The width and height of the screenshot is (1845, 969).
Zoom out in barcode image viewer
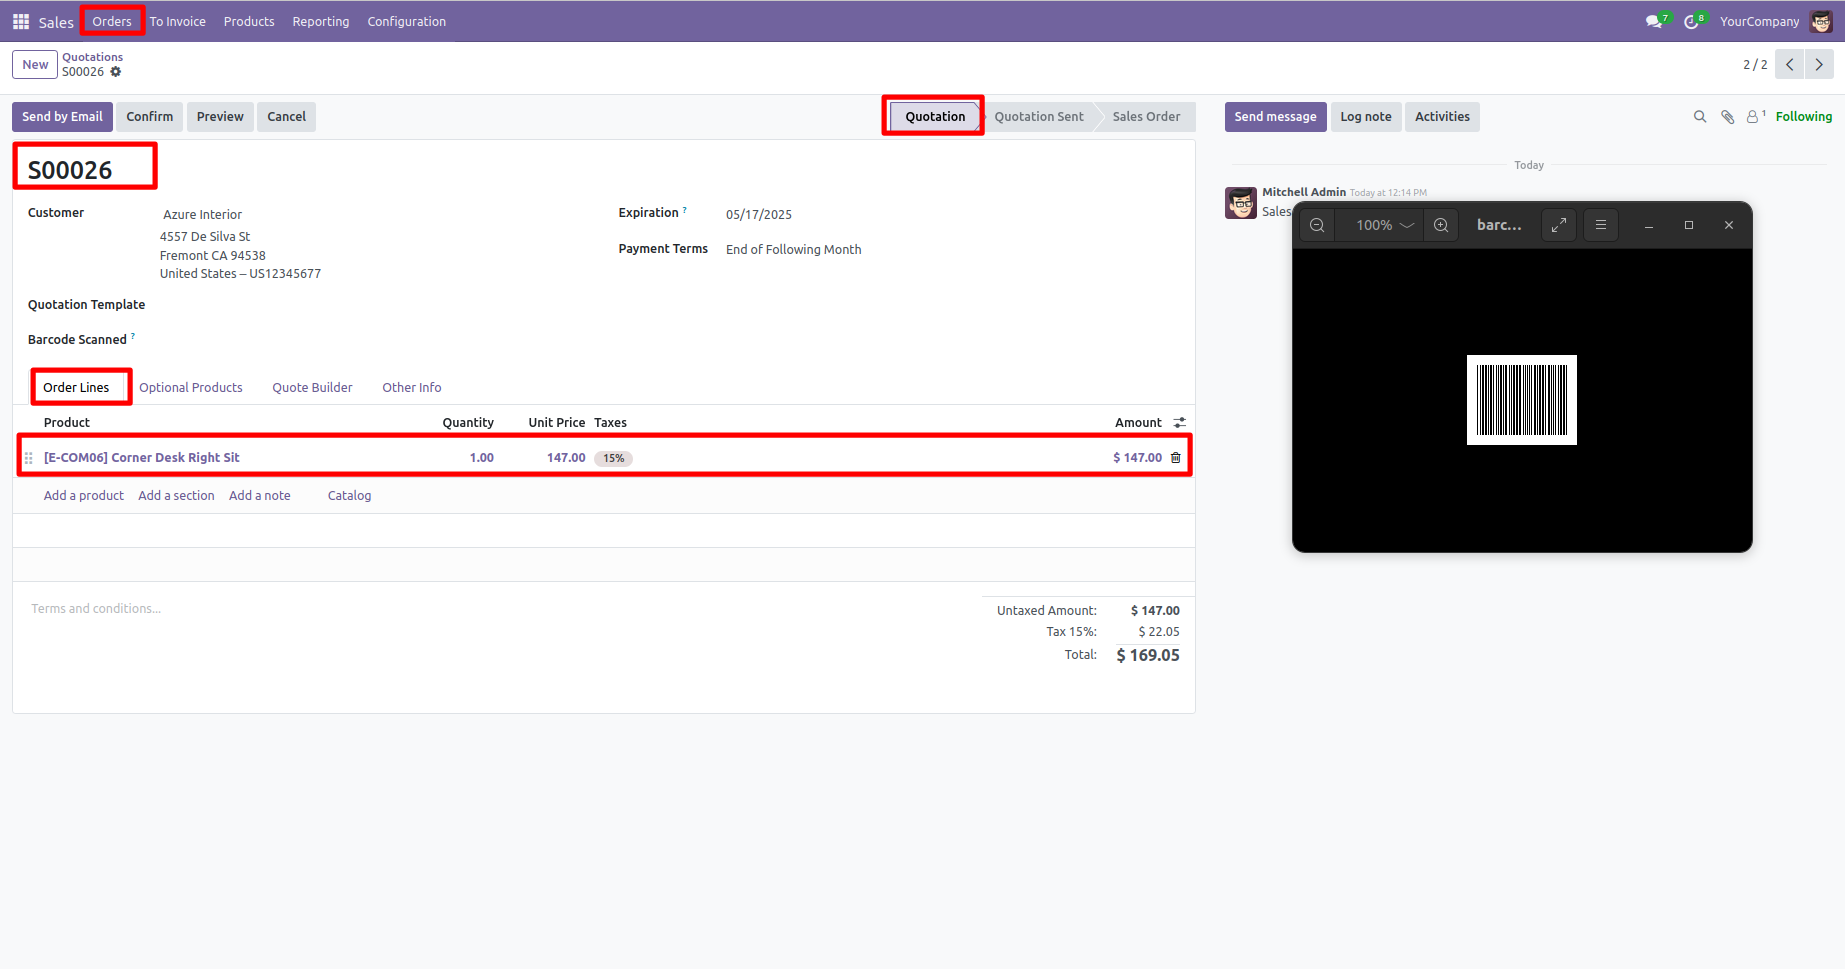point(1317,225)
